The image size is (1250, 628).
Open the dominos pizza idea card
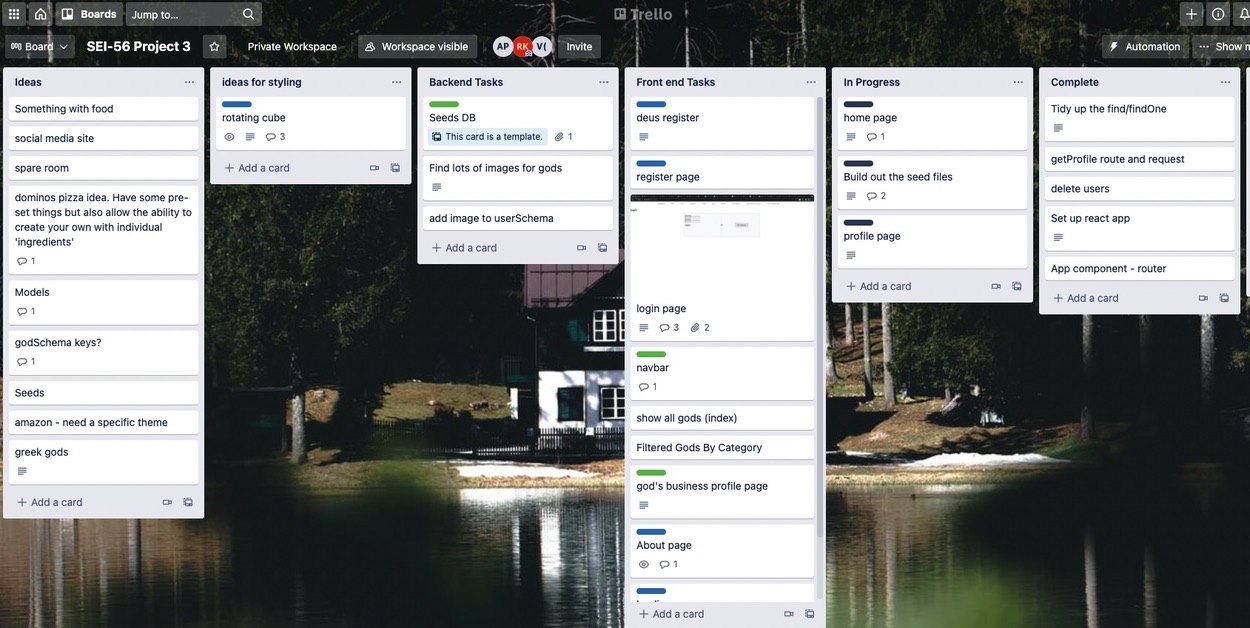(104, 229)
